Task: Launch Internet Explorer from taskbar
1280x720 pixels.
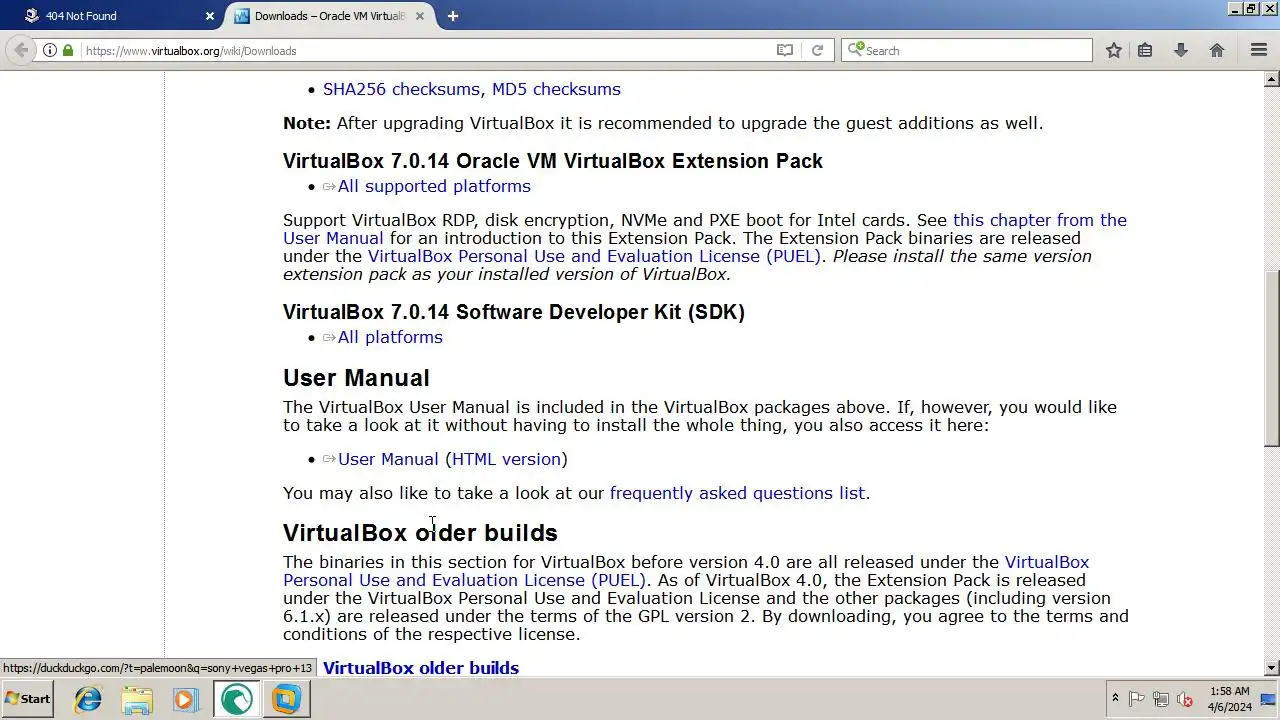Action: (88, 699)
